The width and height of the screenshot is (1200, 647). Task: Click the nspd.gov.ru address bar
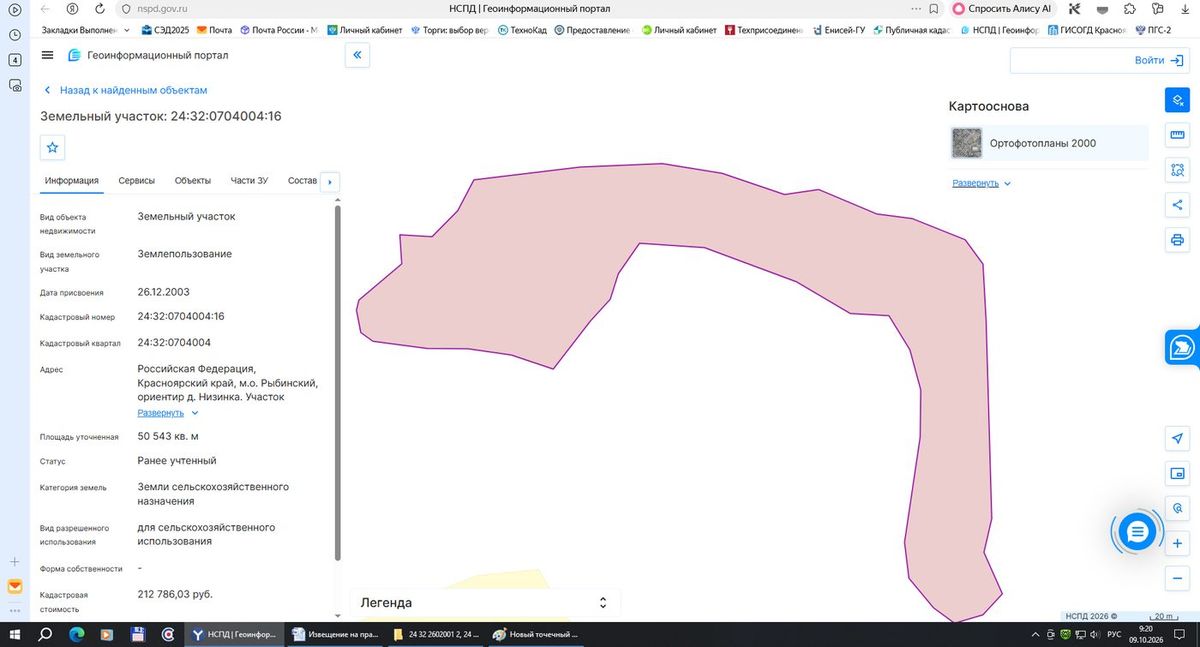point(163,9)
